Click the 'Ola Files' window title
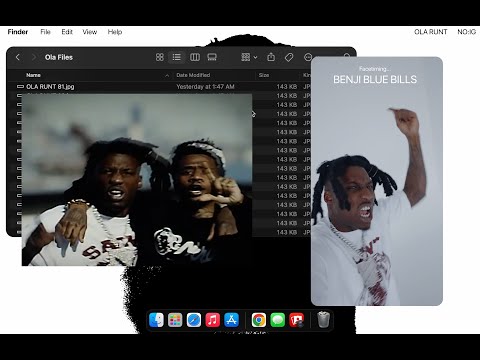Image resolution: width=480 pixels, height=360 pixels. point(59,57)
